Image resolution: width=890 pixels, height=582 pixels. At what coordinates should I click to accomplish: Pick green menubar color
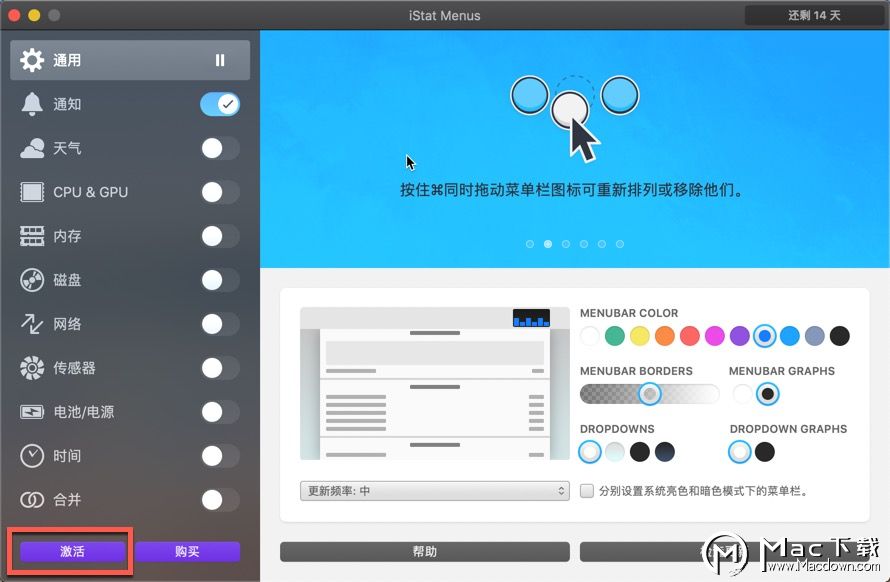point(615,336)
